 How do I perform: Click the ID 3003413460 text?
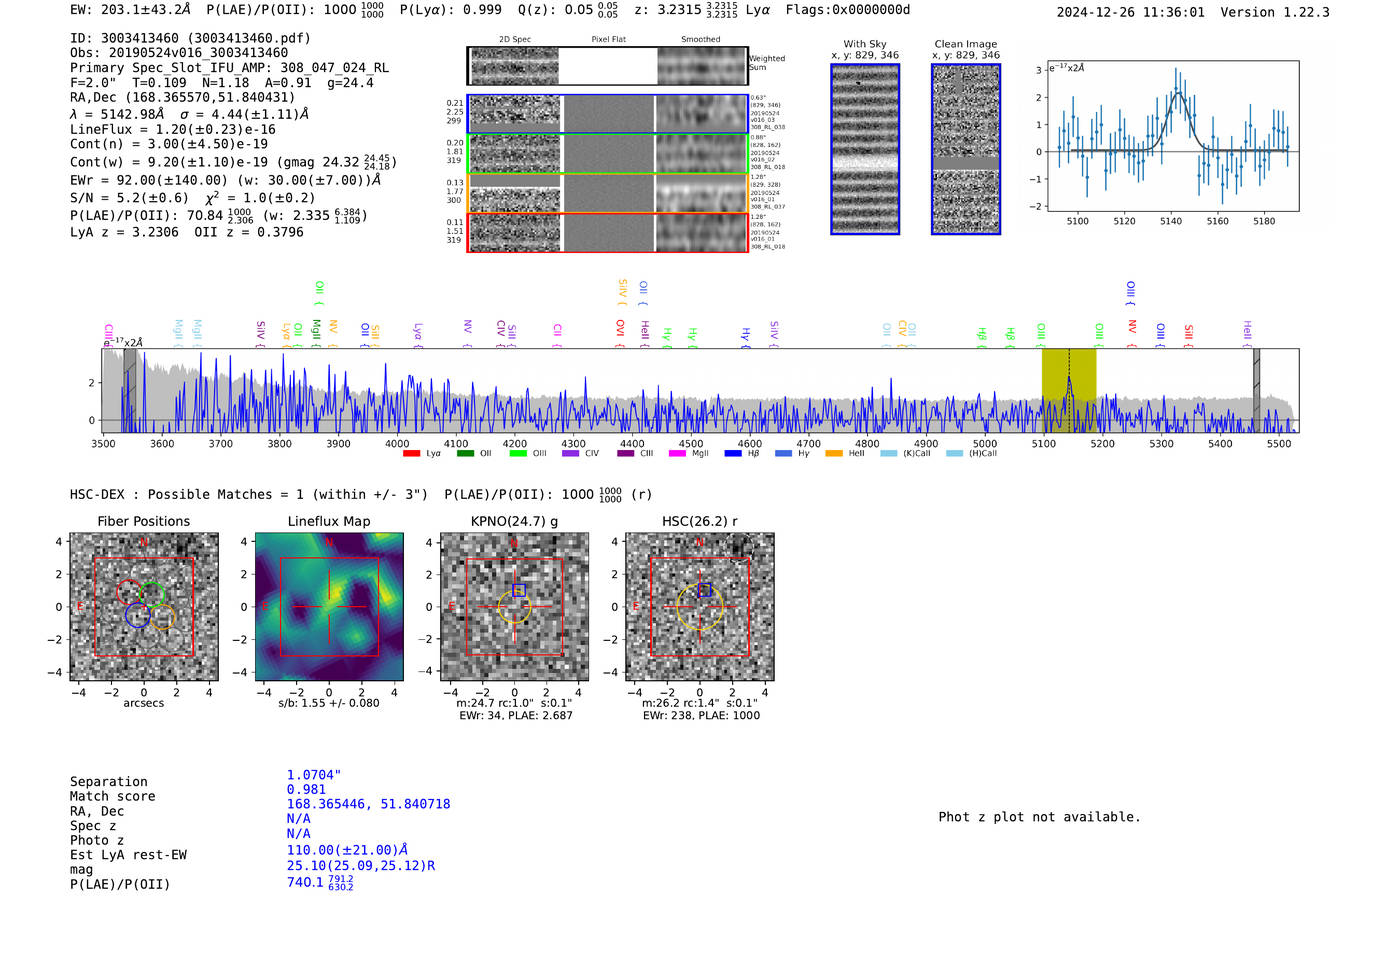coord(190,38)
